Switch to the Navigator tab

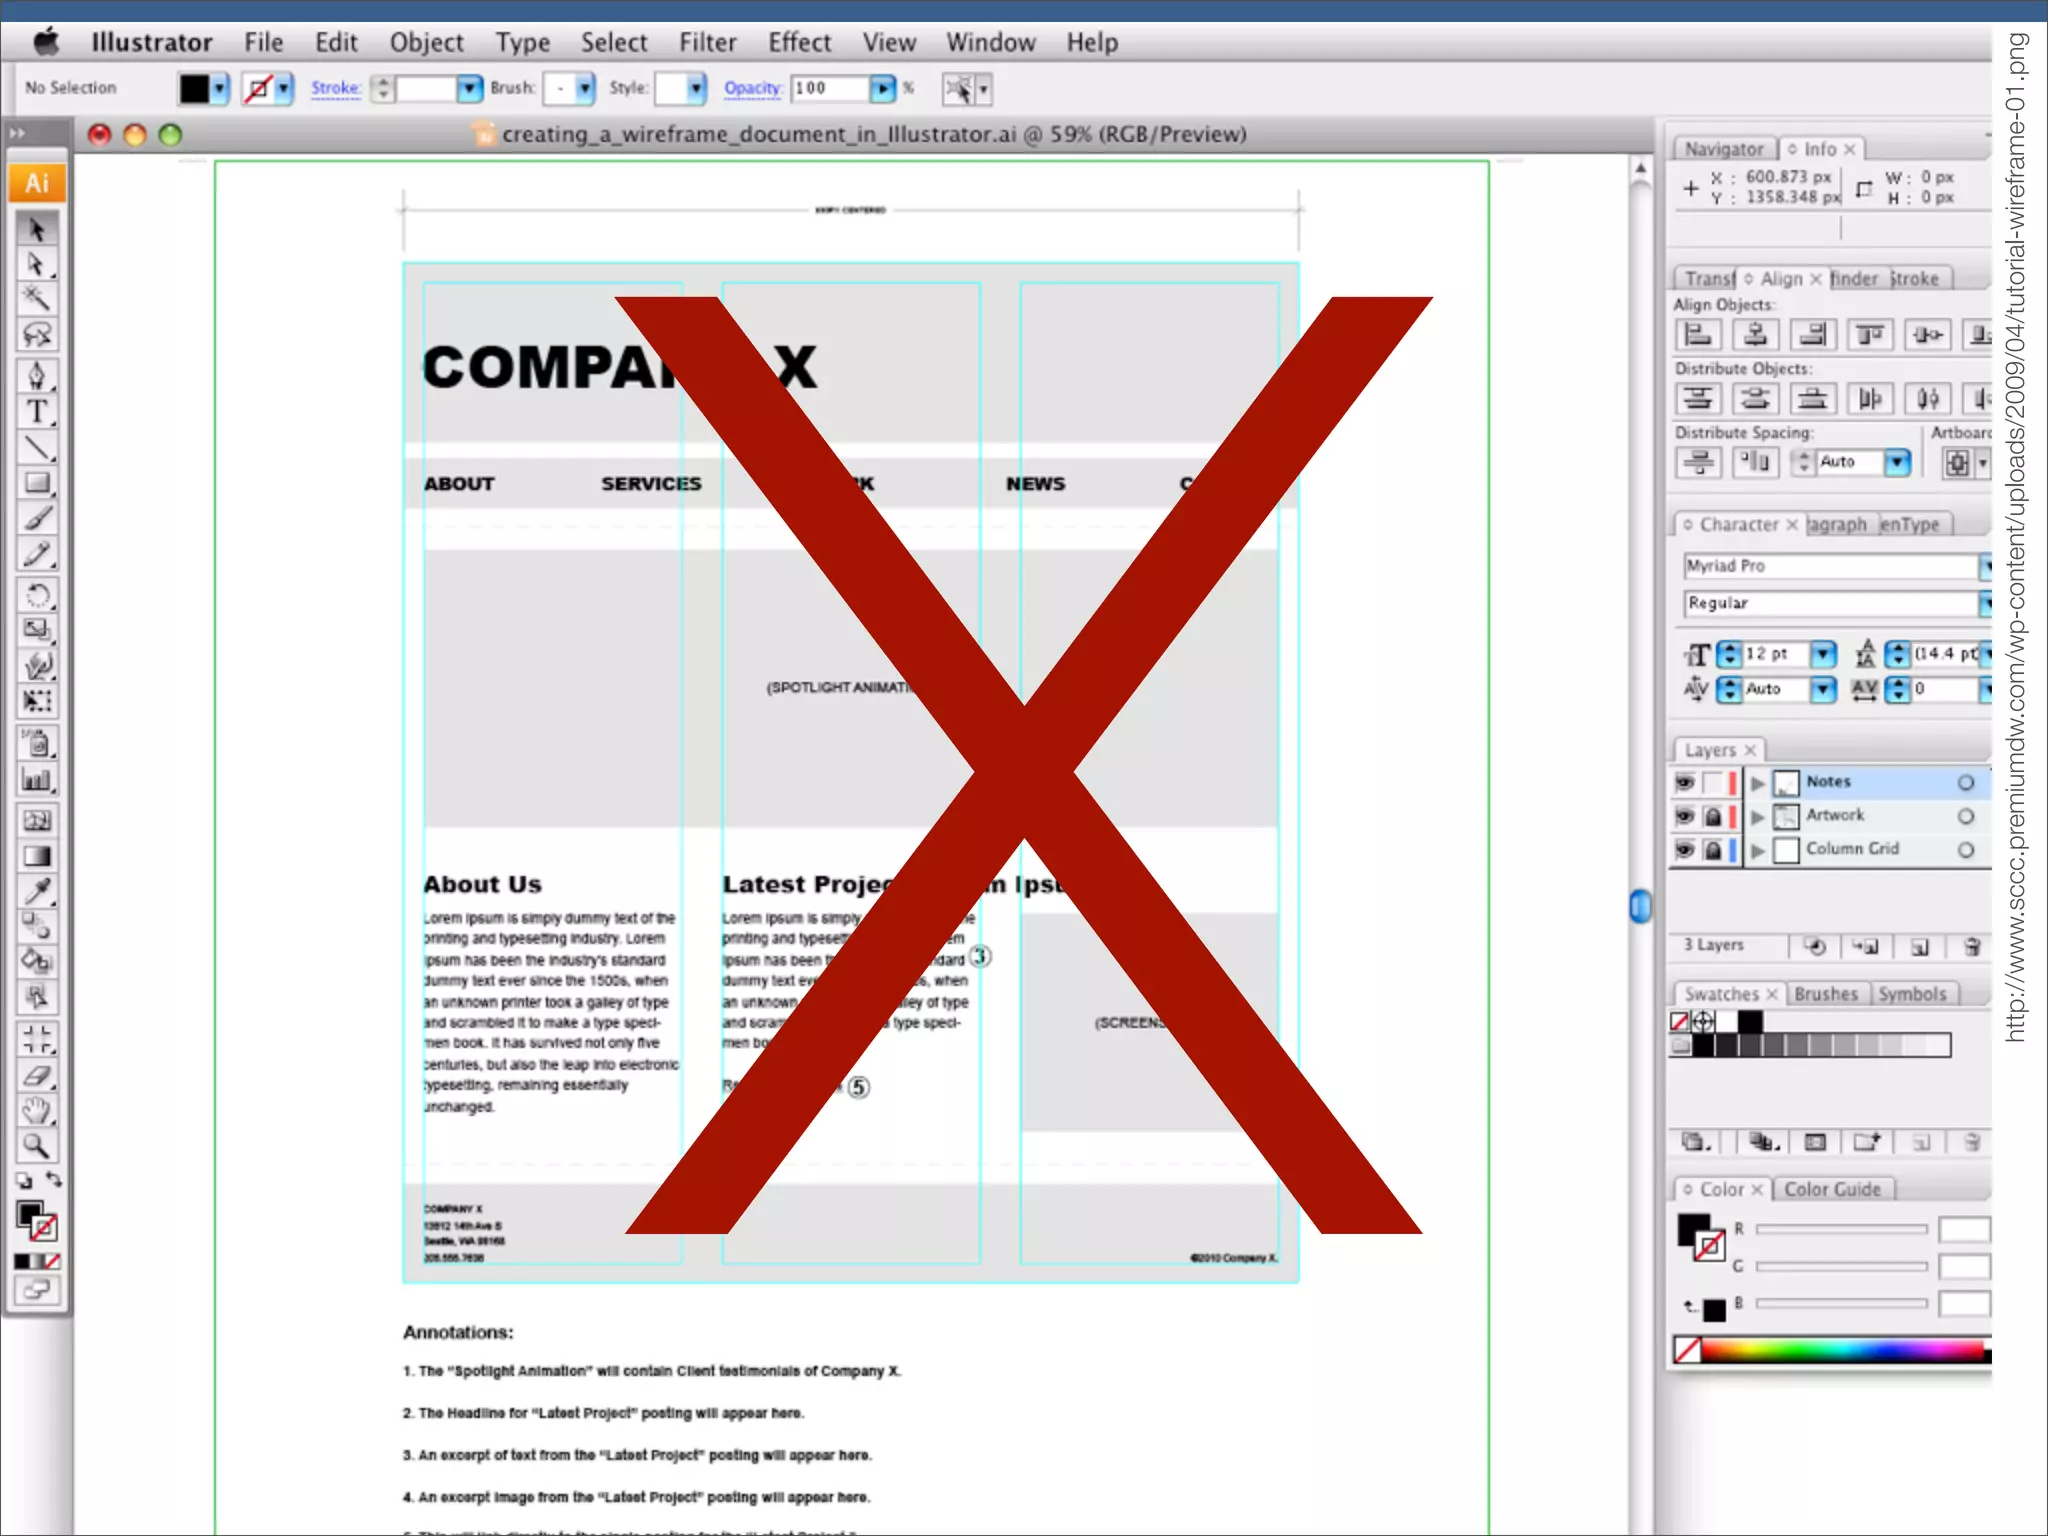(1724, 149)
